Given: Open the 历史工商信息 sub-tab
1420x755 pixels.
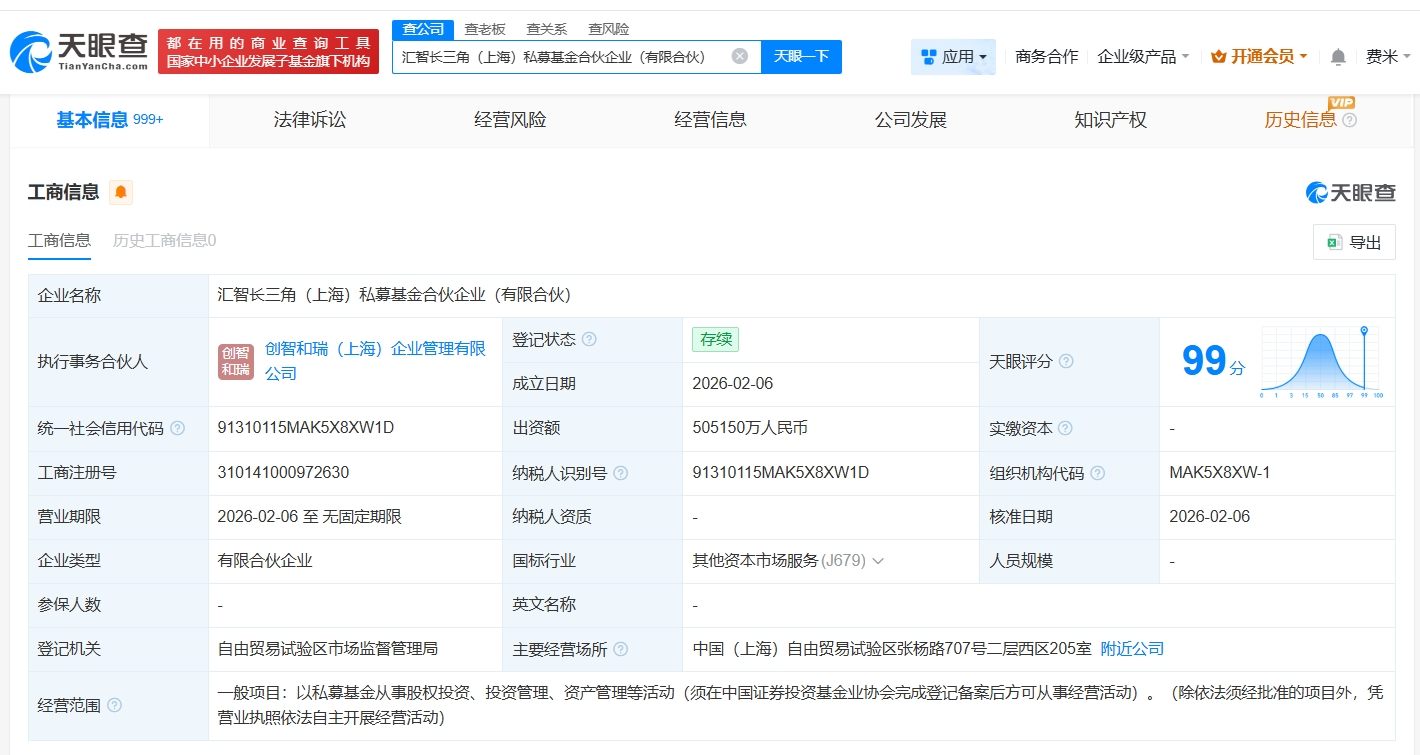Looking at the screenshot, I should (164, 240).
